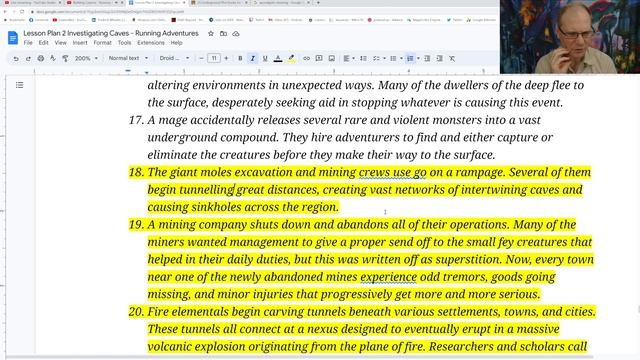Open the Insert menu
The width and height of the screenshot is (640, 360).
click(80, 43)
